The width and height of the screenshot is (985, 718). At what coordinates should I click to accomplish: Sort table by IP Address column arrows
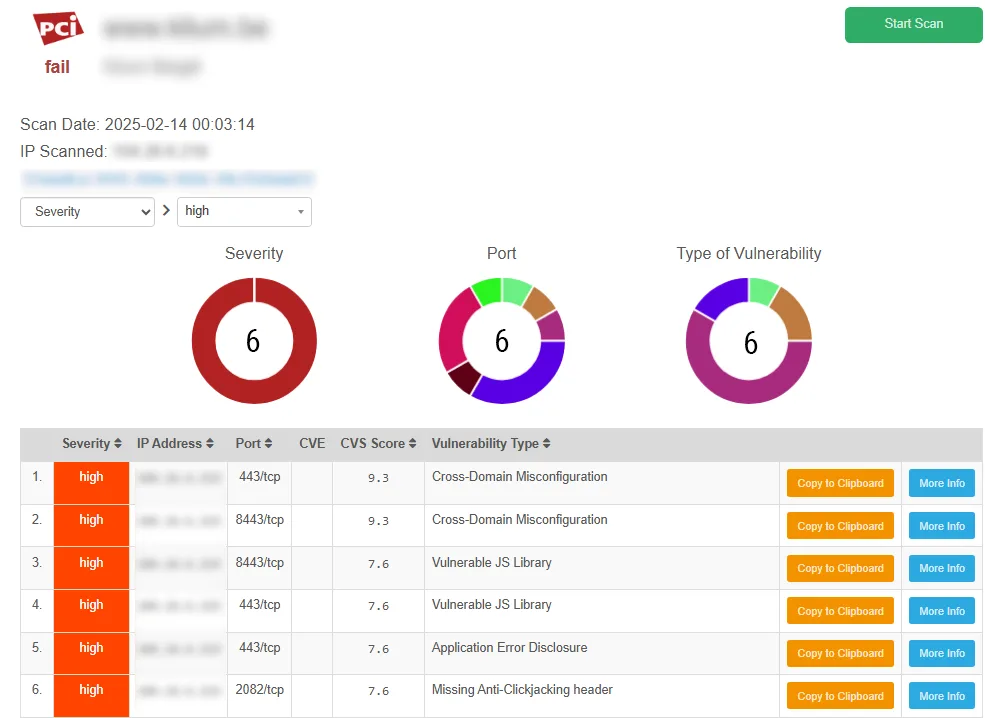pyautogui.click(x=210, y=444)
